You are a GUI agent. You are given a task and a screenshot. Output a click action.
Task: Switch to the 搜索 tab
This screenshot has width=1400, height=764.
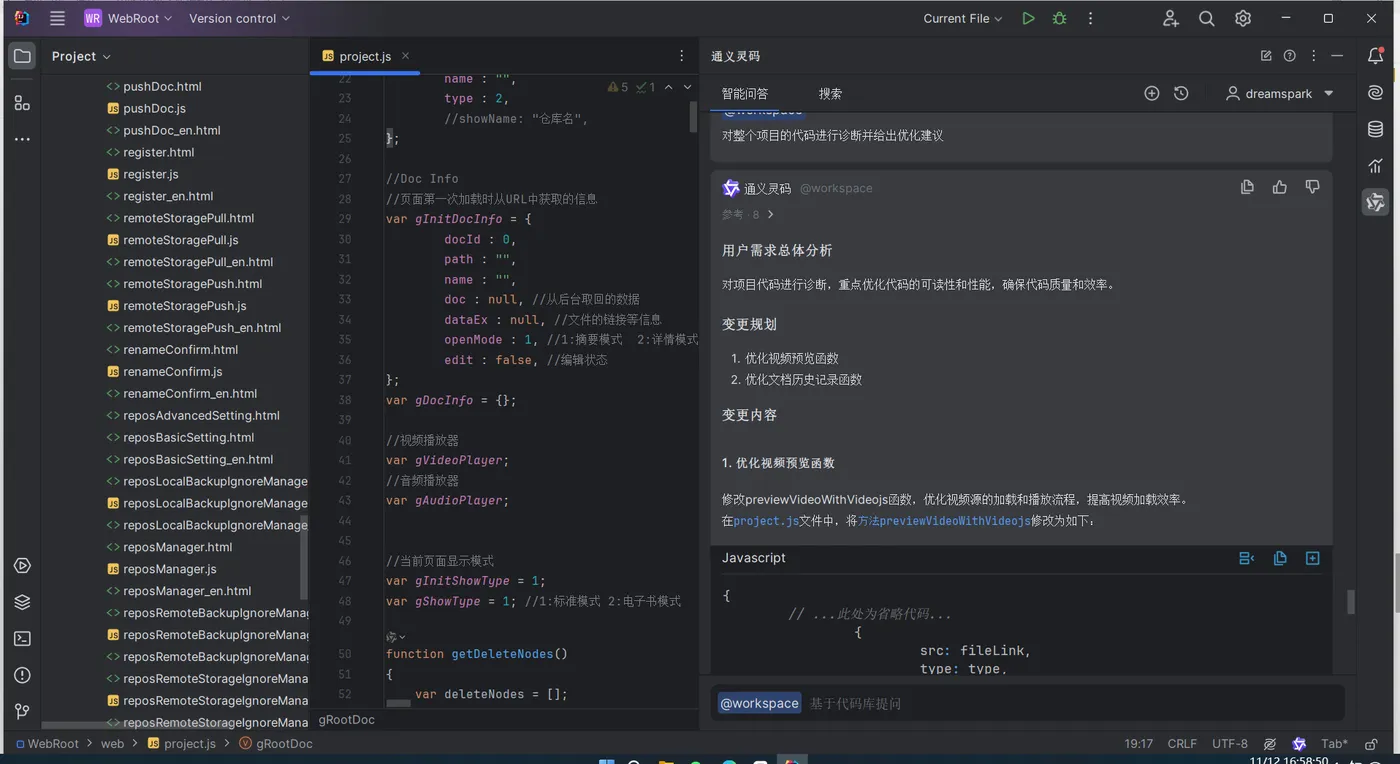pos(830,93)
